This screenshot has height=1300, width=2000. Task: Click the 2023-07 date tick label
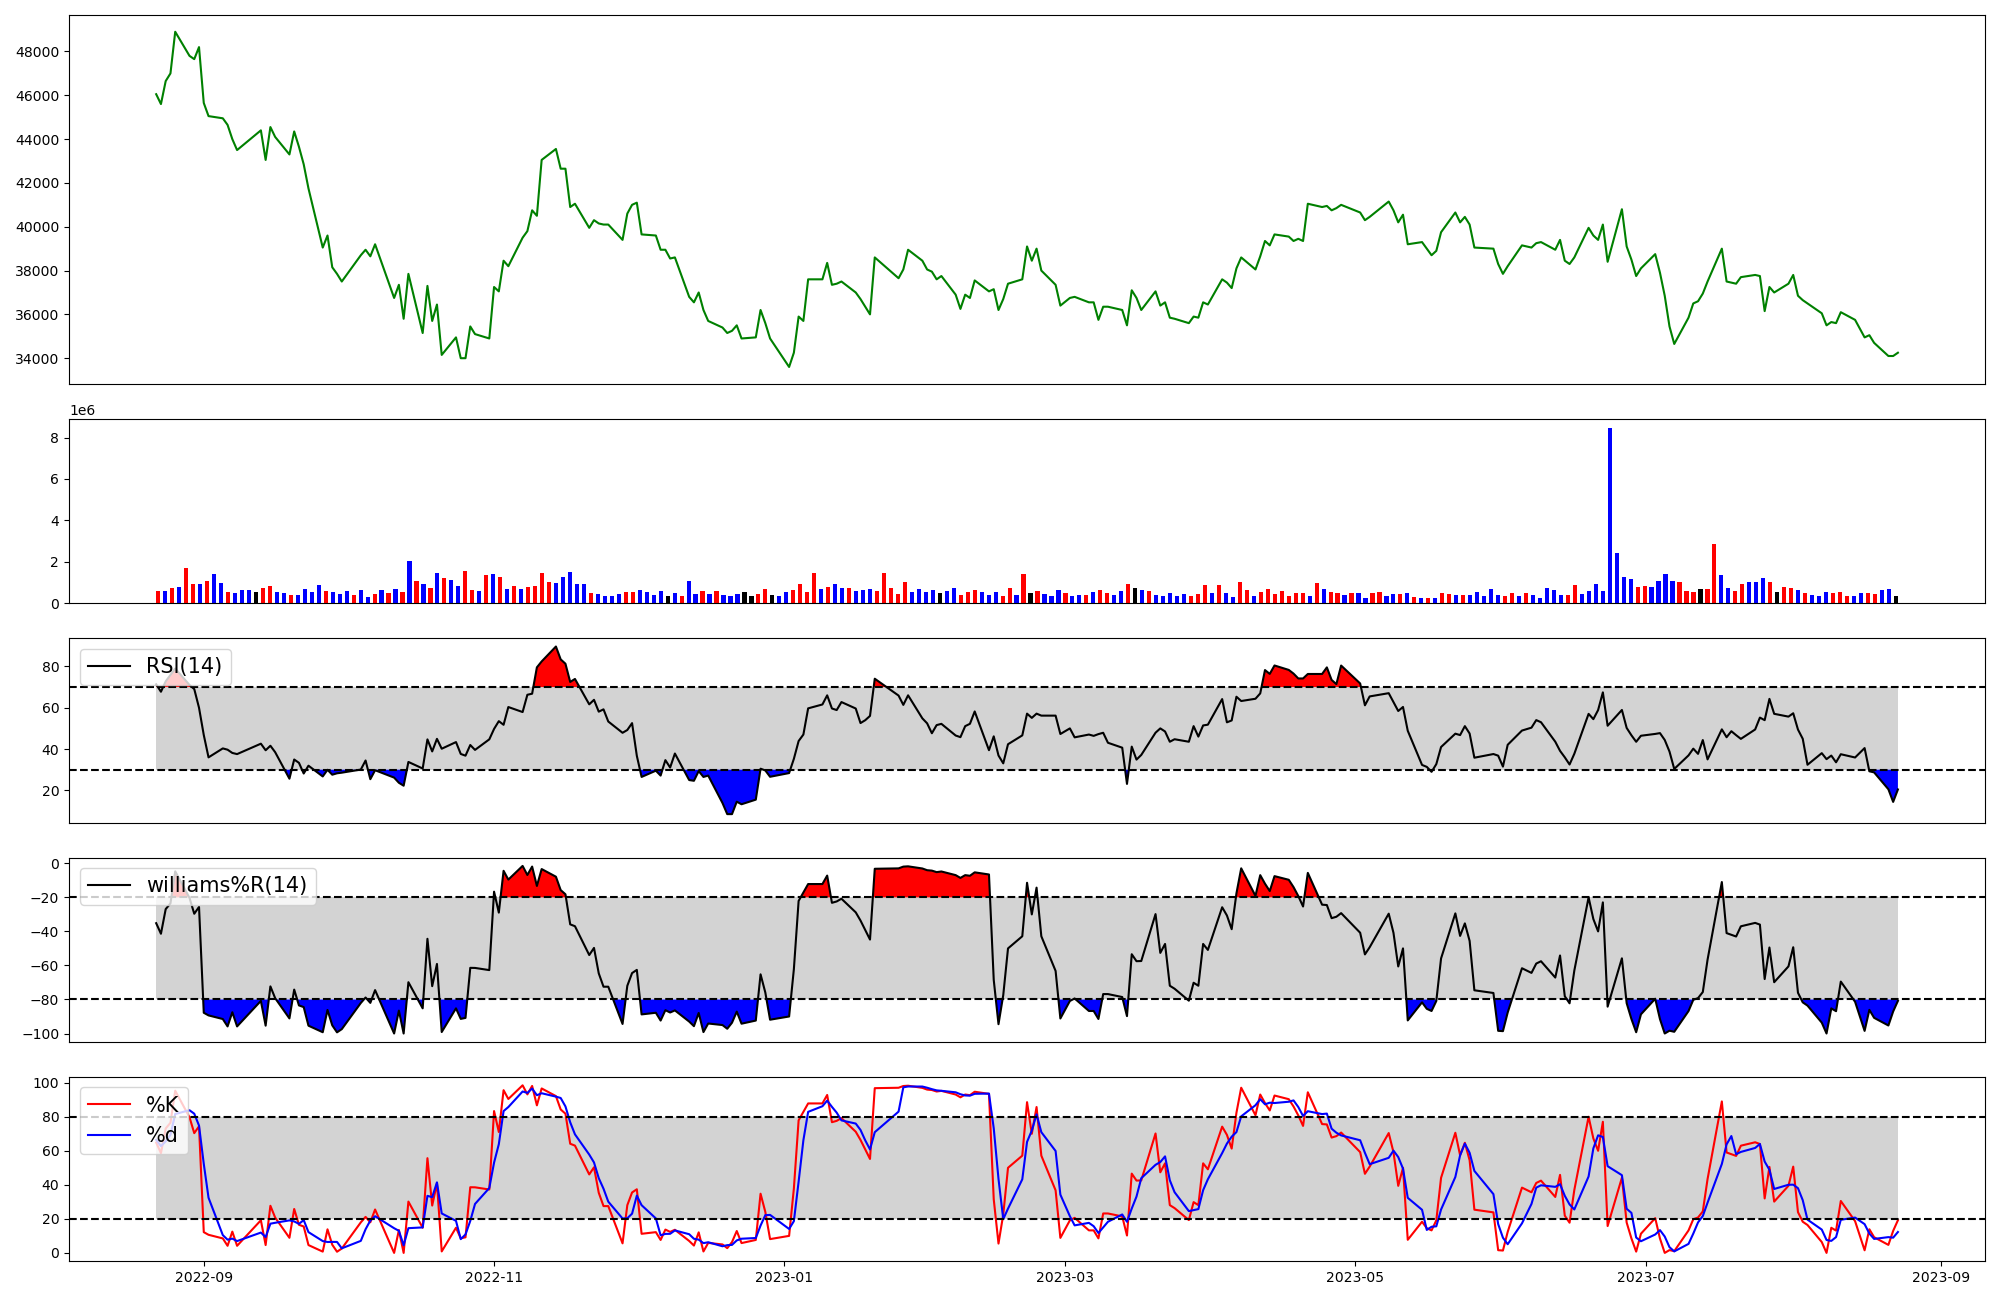(1645, 1277)
